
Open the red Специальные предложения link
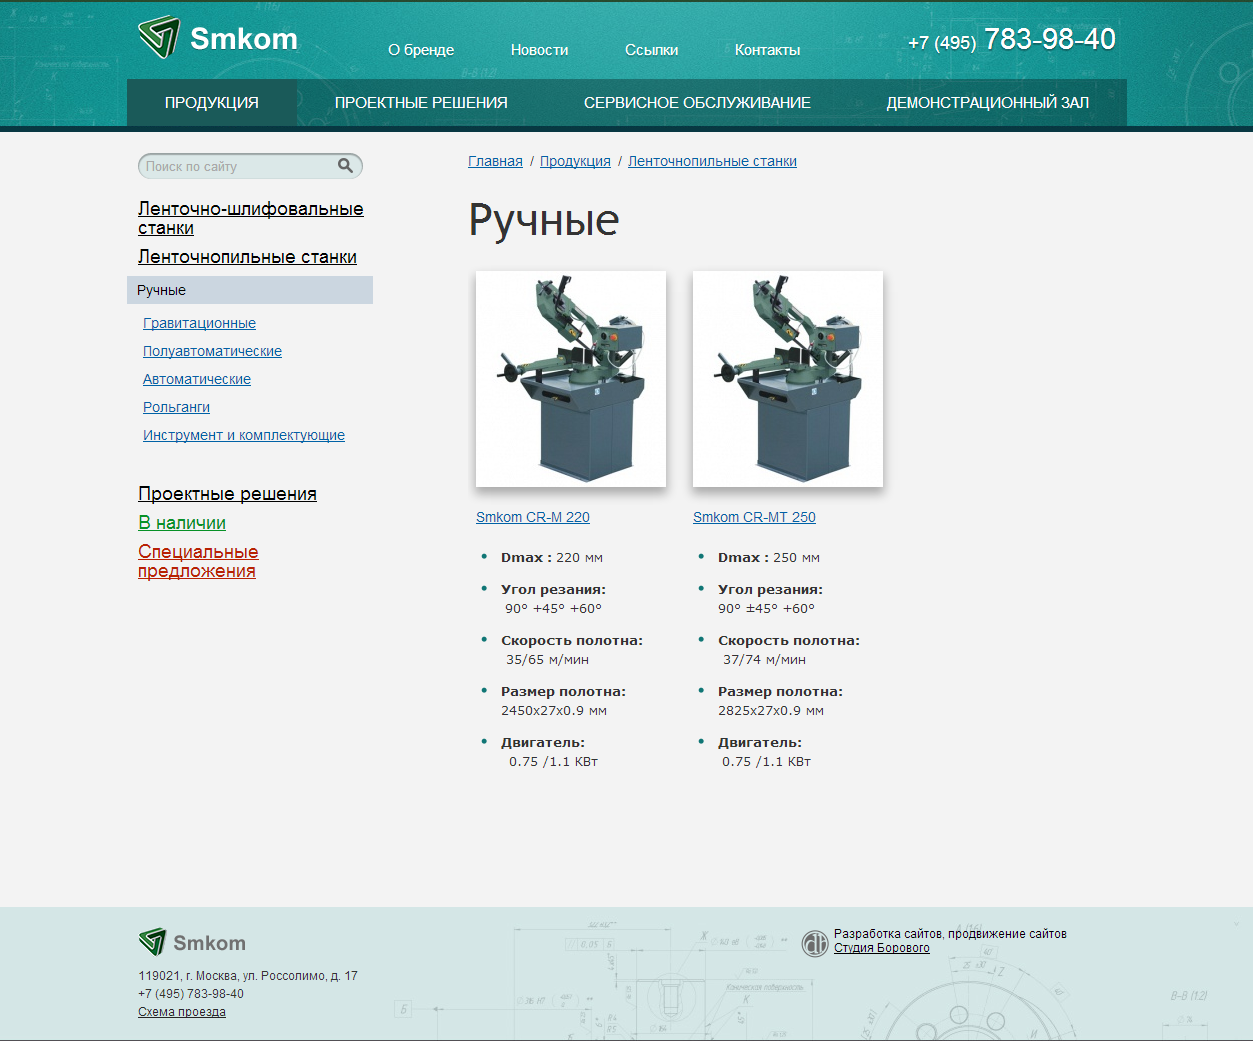(198, 561)
